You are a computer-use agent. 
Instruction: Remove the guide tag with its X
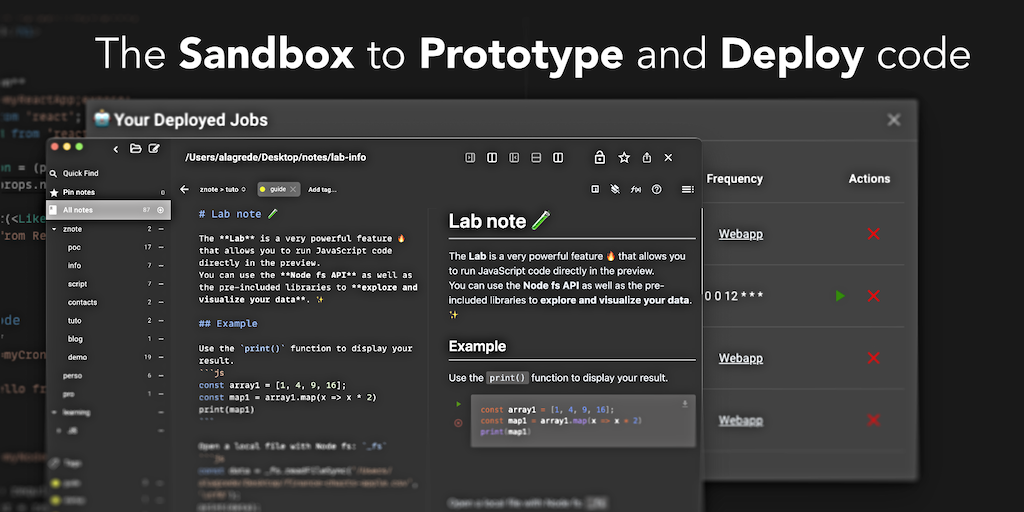[293, 189]
